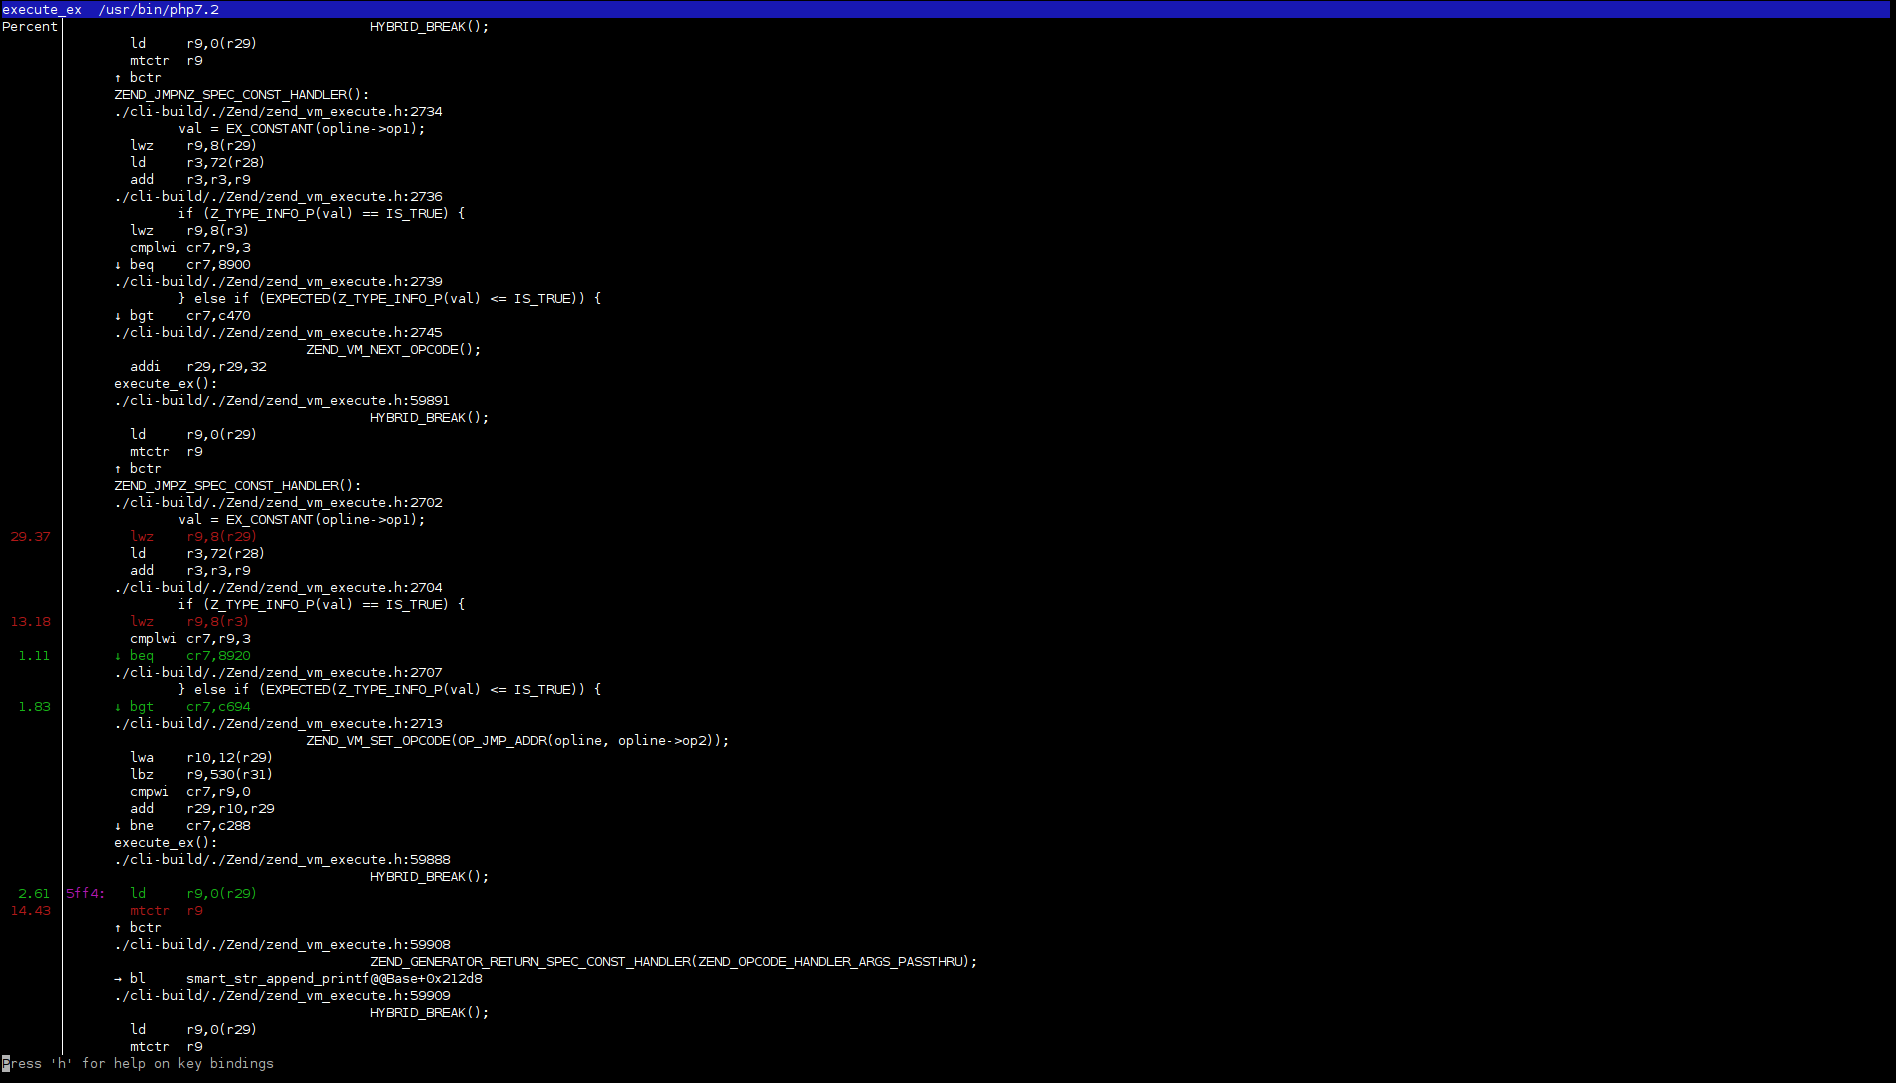Select the 2.61 percent value

coord(34,893)
